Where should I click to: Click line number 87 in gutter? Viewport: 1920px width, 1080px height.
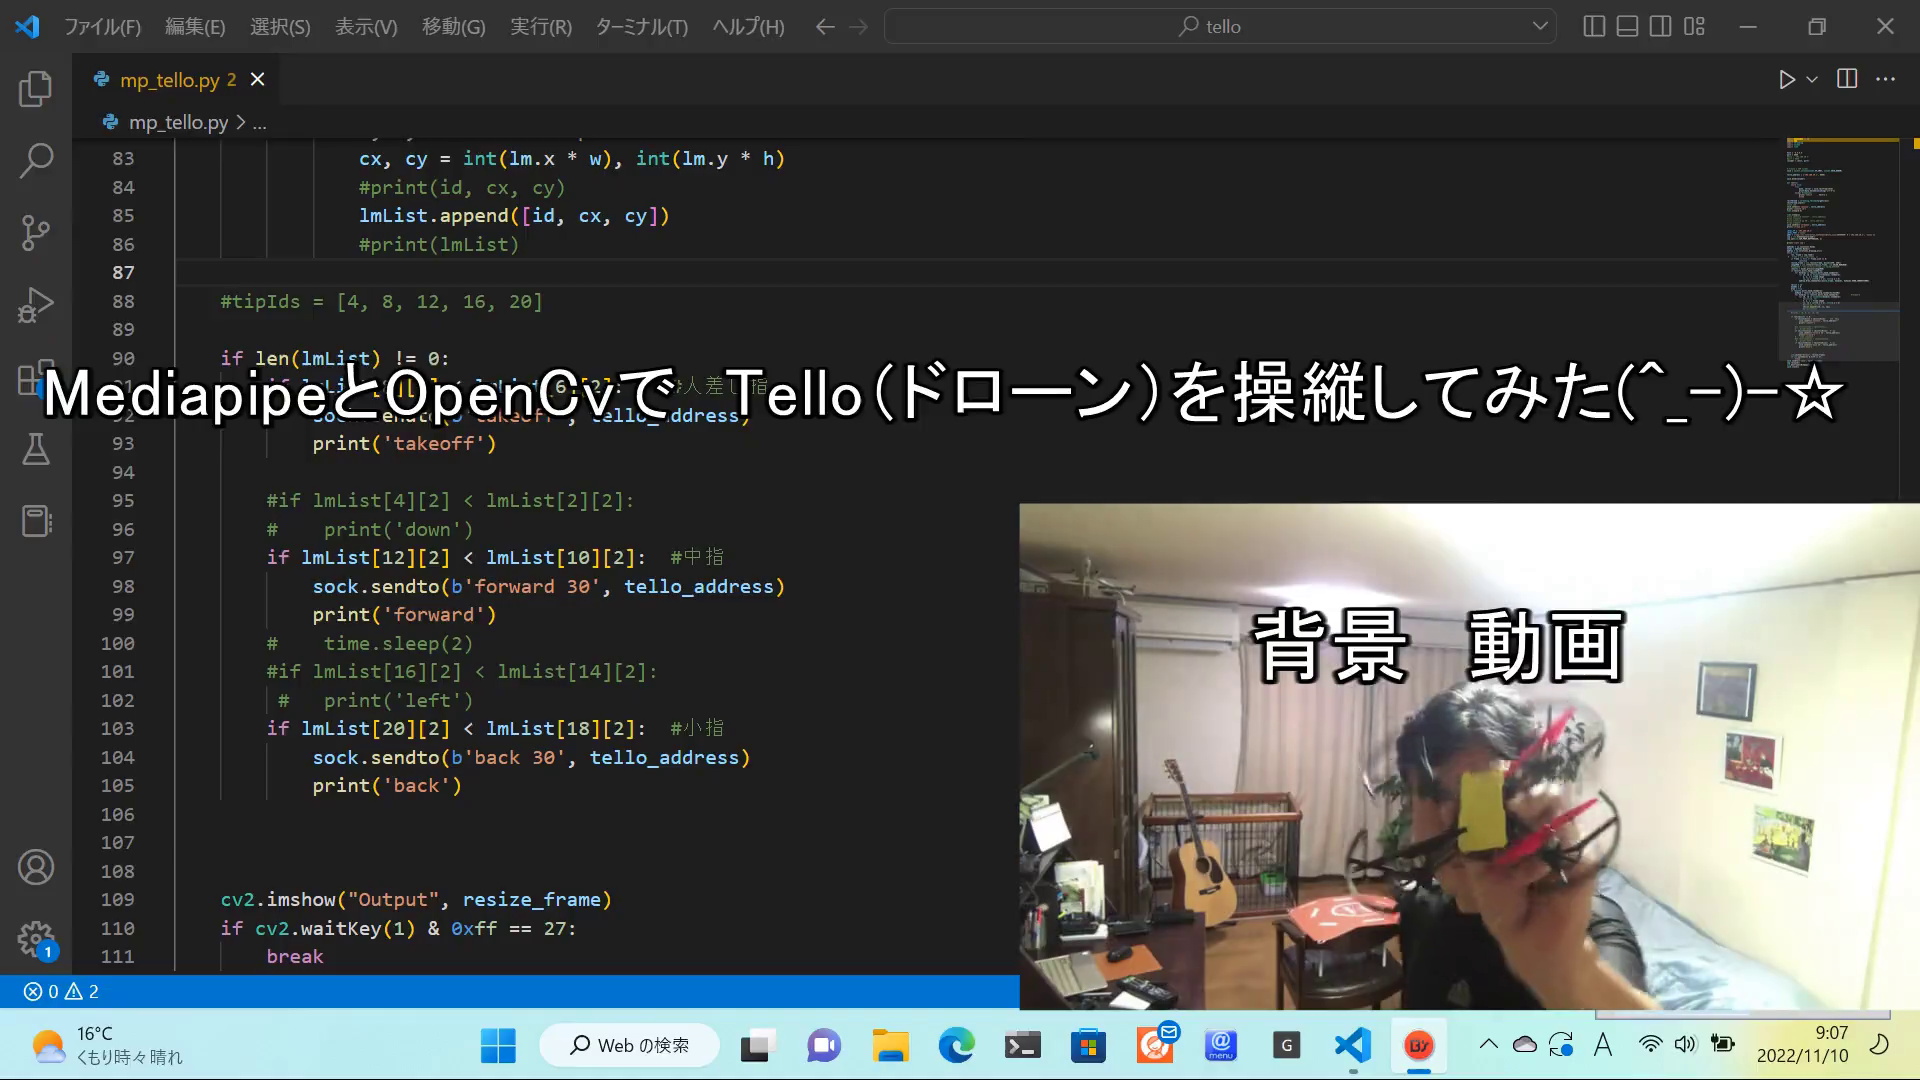(123, 272)
